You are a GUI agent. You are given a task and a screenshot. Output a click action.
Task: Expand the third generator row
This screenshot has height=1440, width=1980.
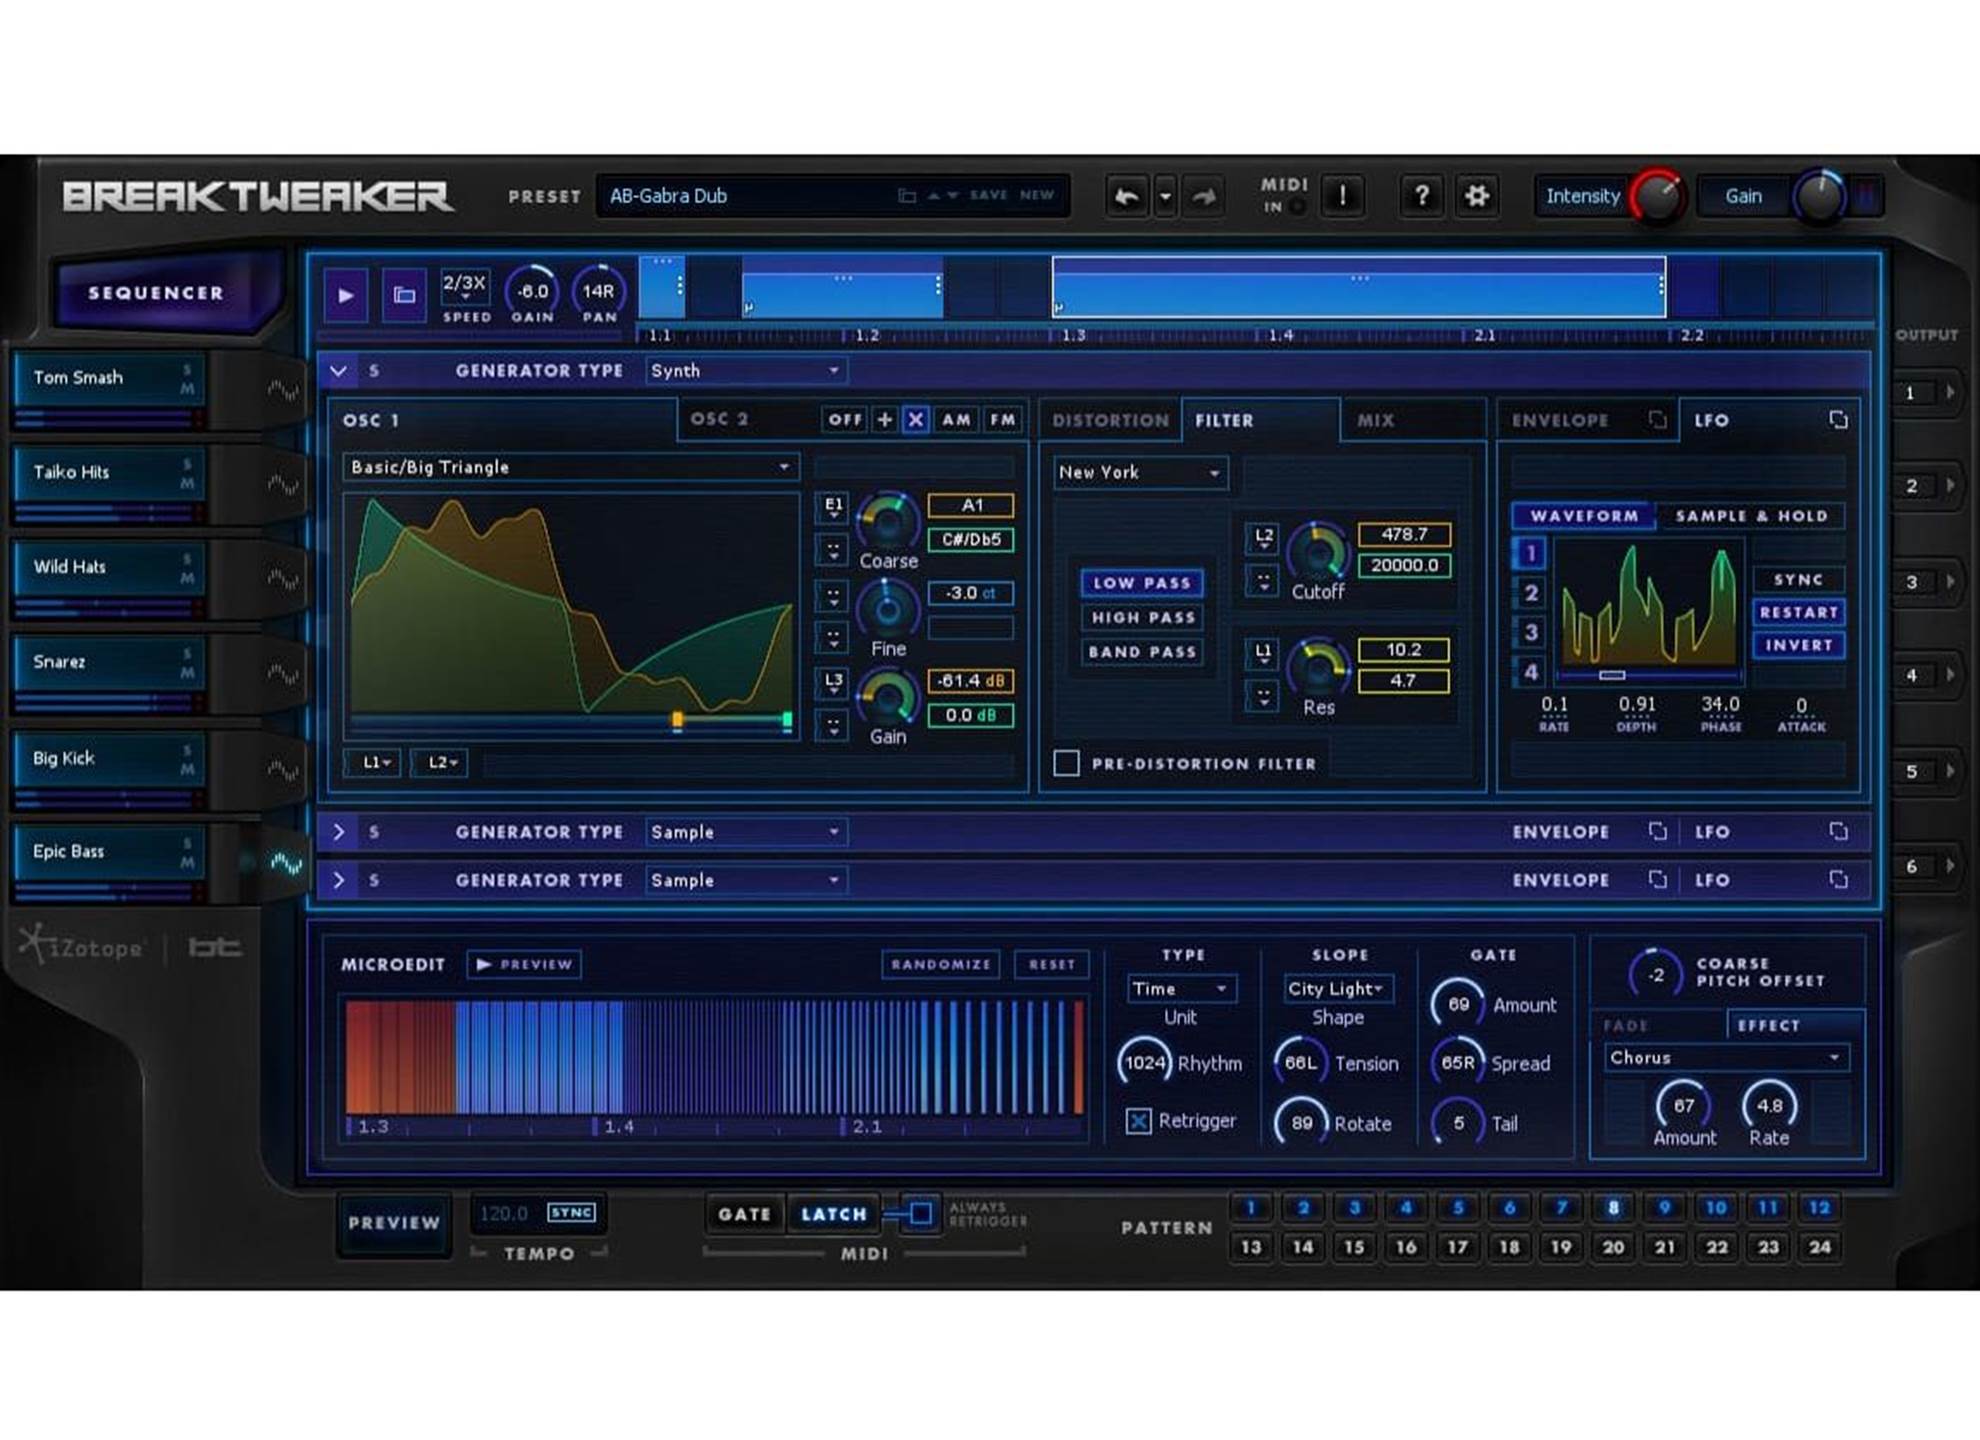coord(339,880)
